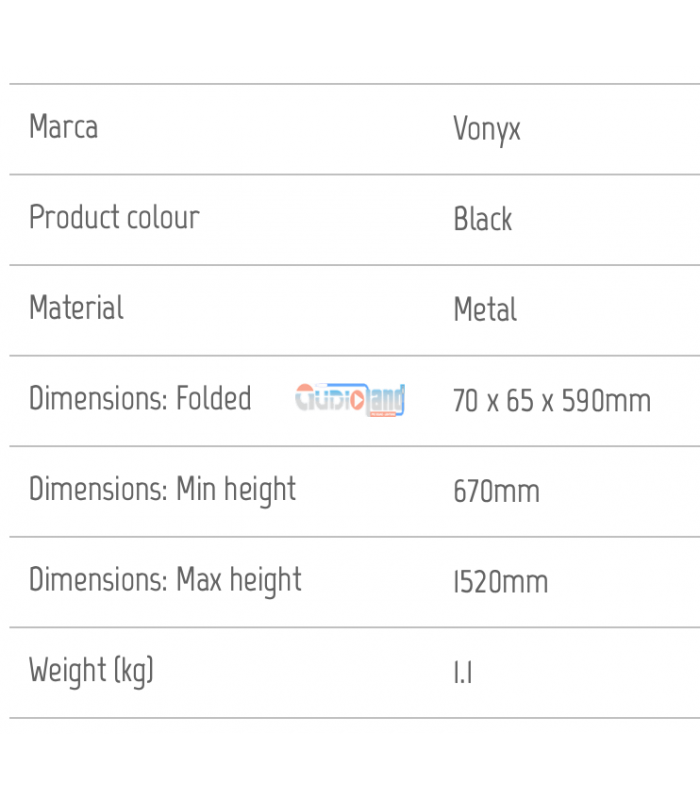This screenshot has height=800, width=700.
Task: Click the 1.1 weight value
Action: click(463, 673)
